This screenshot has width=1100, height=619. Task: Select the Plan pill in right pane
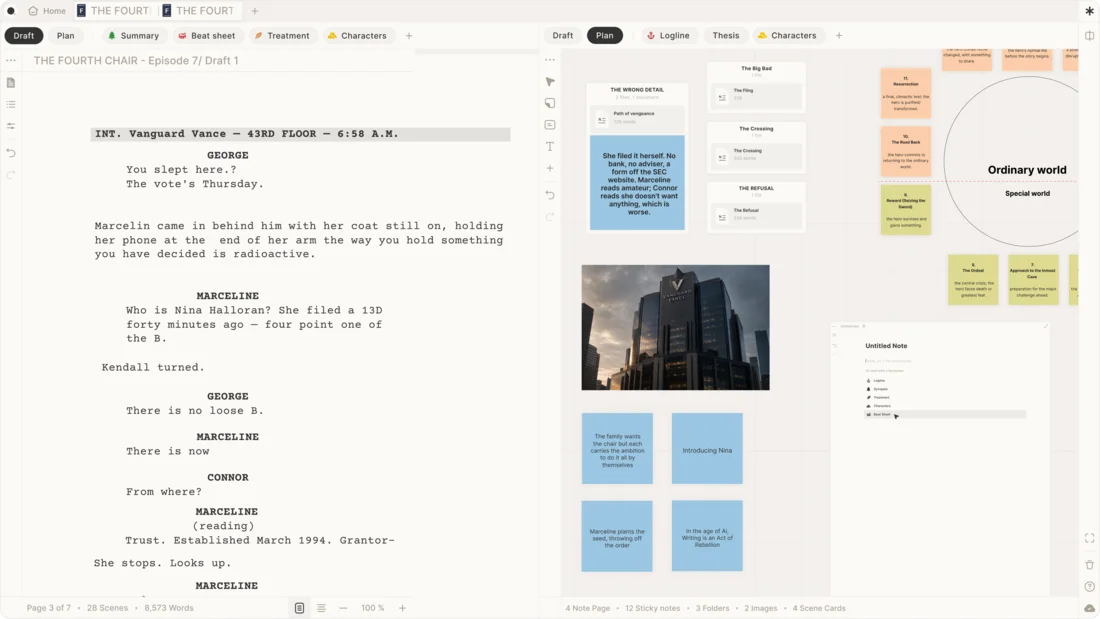605,35
